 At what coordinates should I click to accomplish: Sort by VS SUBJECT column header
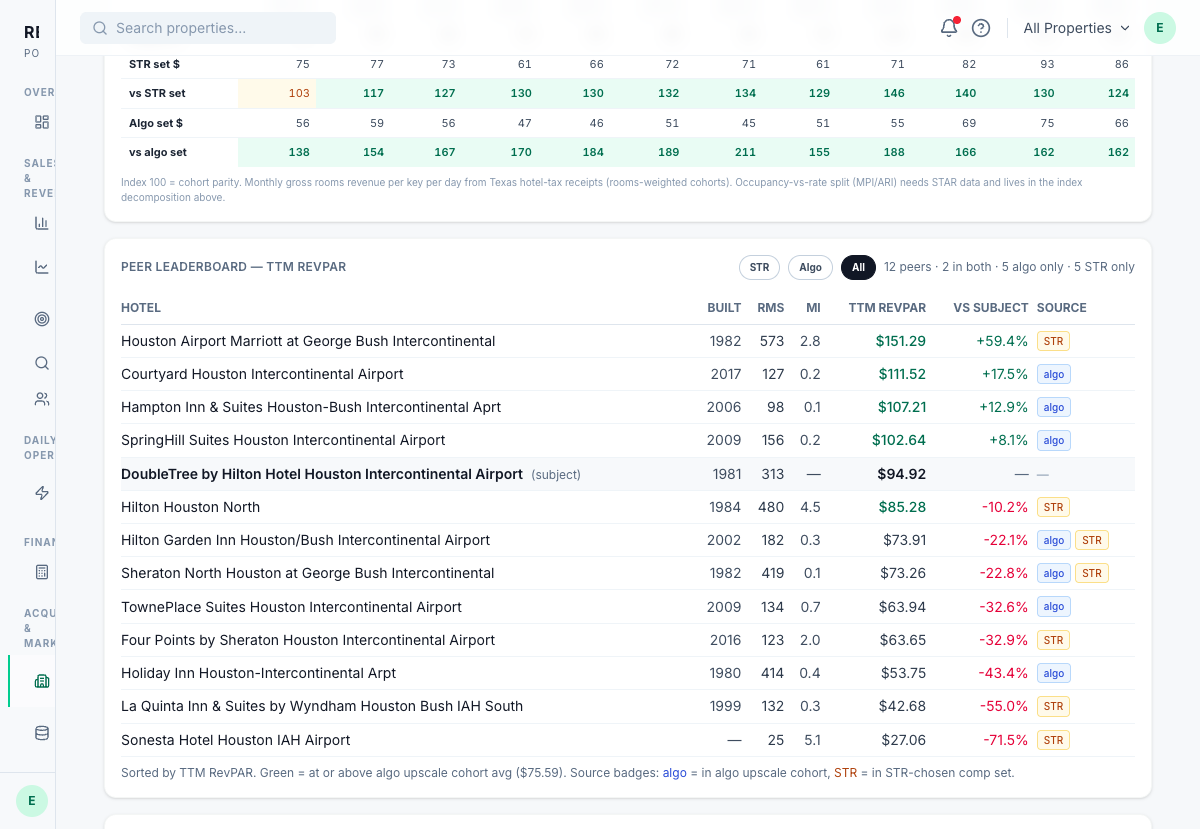coord(991,308)
